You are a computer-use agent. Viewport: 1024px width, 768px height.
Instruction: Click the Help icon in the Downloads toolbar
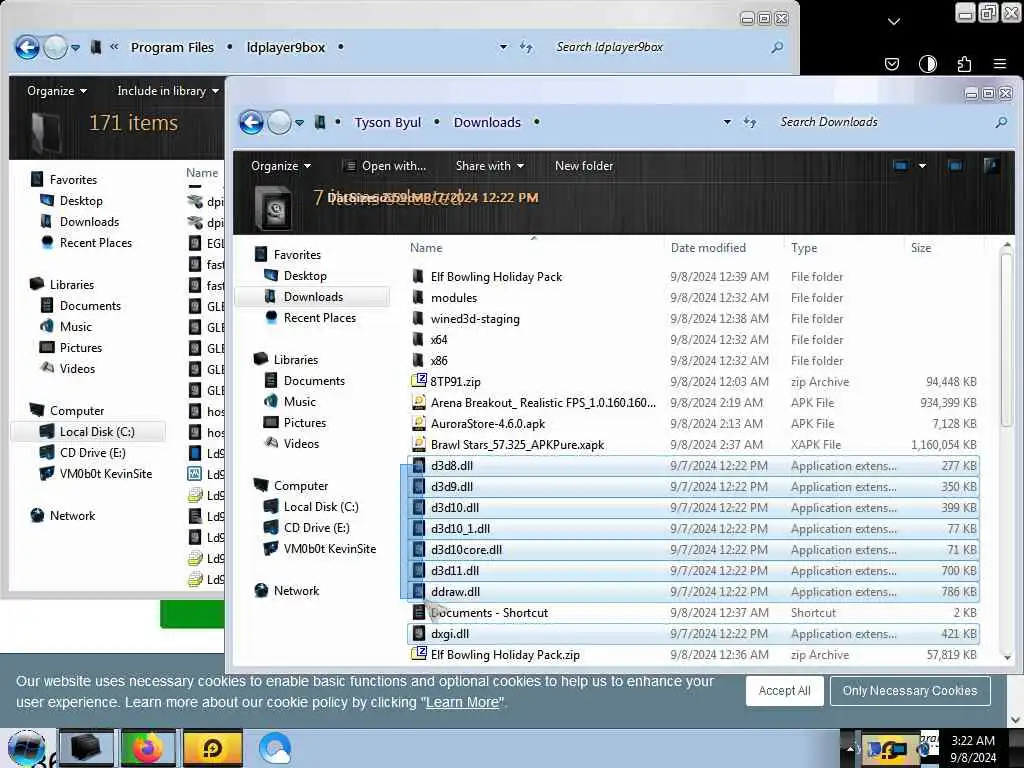991,166
